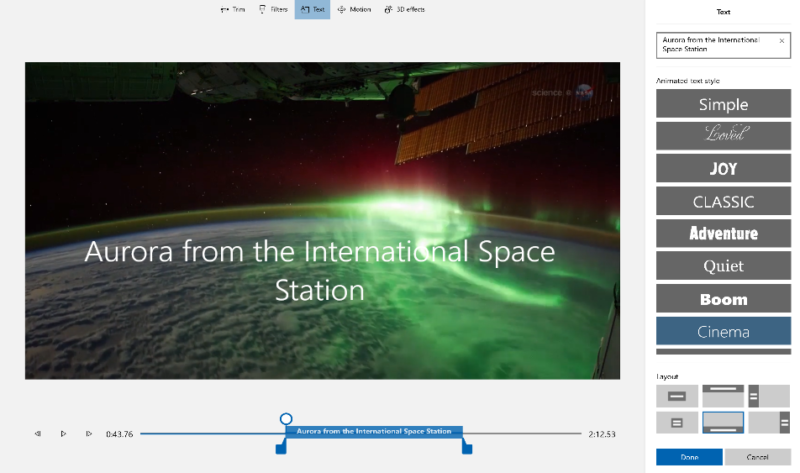Viewport: 800px width, 473px height.
Task: Open the 3D effects tool
Action: 404,9
